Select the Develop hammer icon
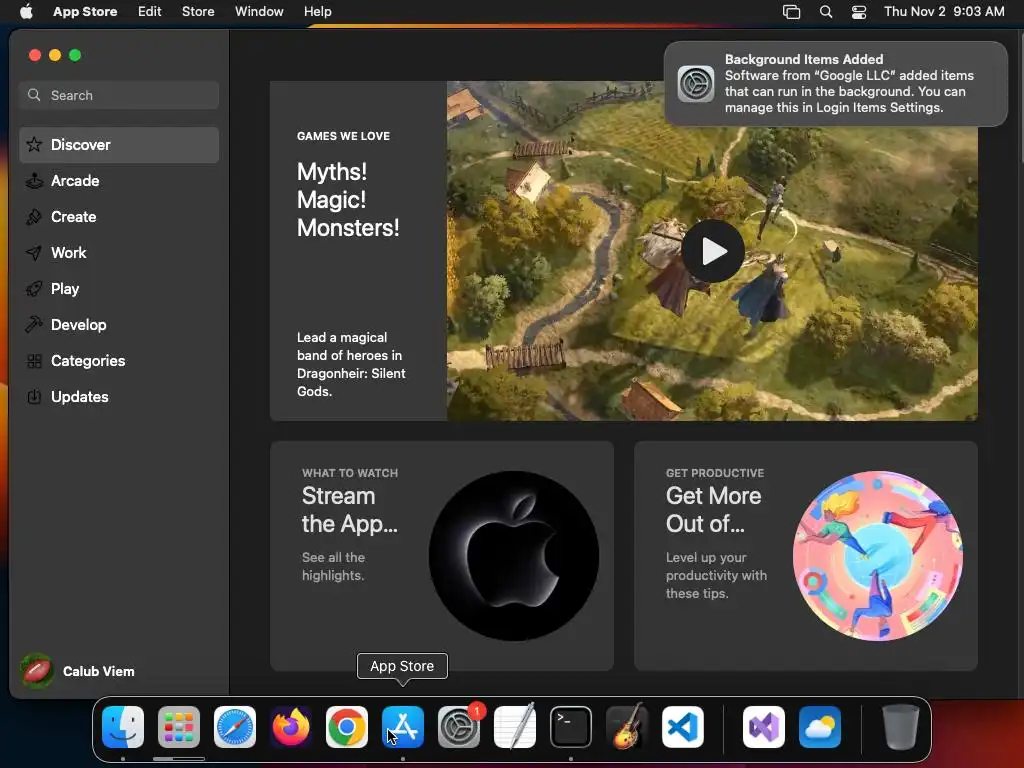This screenshot has width=1024, height=768. pyautogui.click(x=34, y=325)
